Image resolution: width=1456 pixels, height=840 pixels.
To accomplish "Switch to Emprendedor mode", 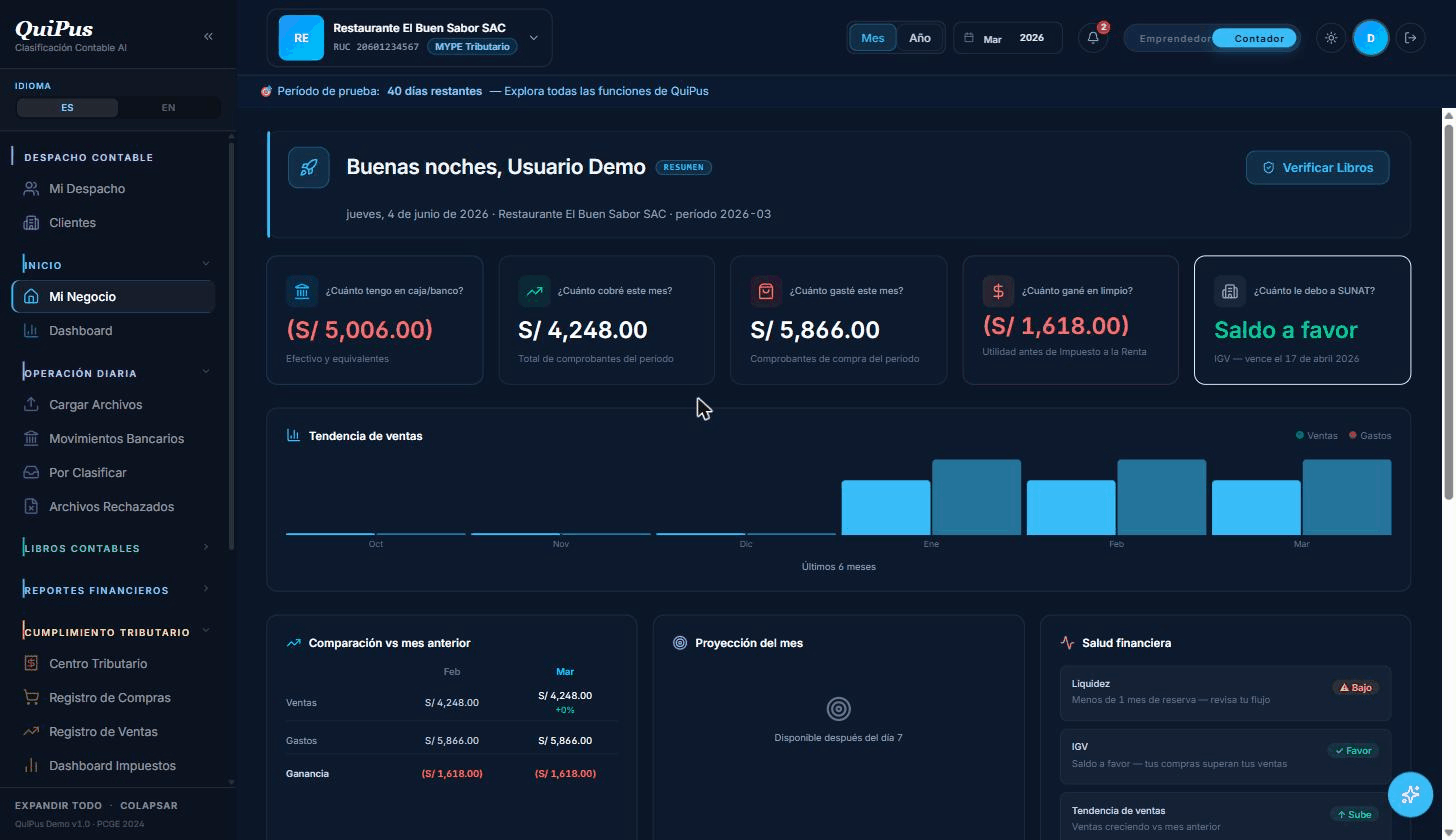I will [1174, 38].
